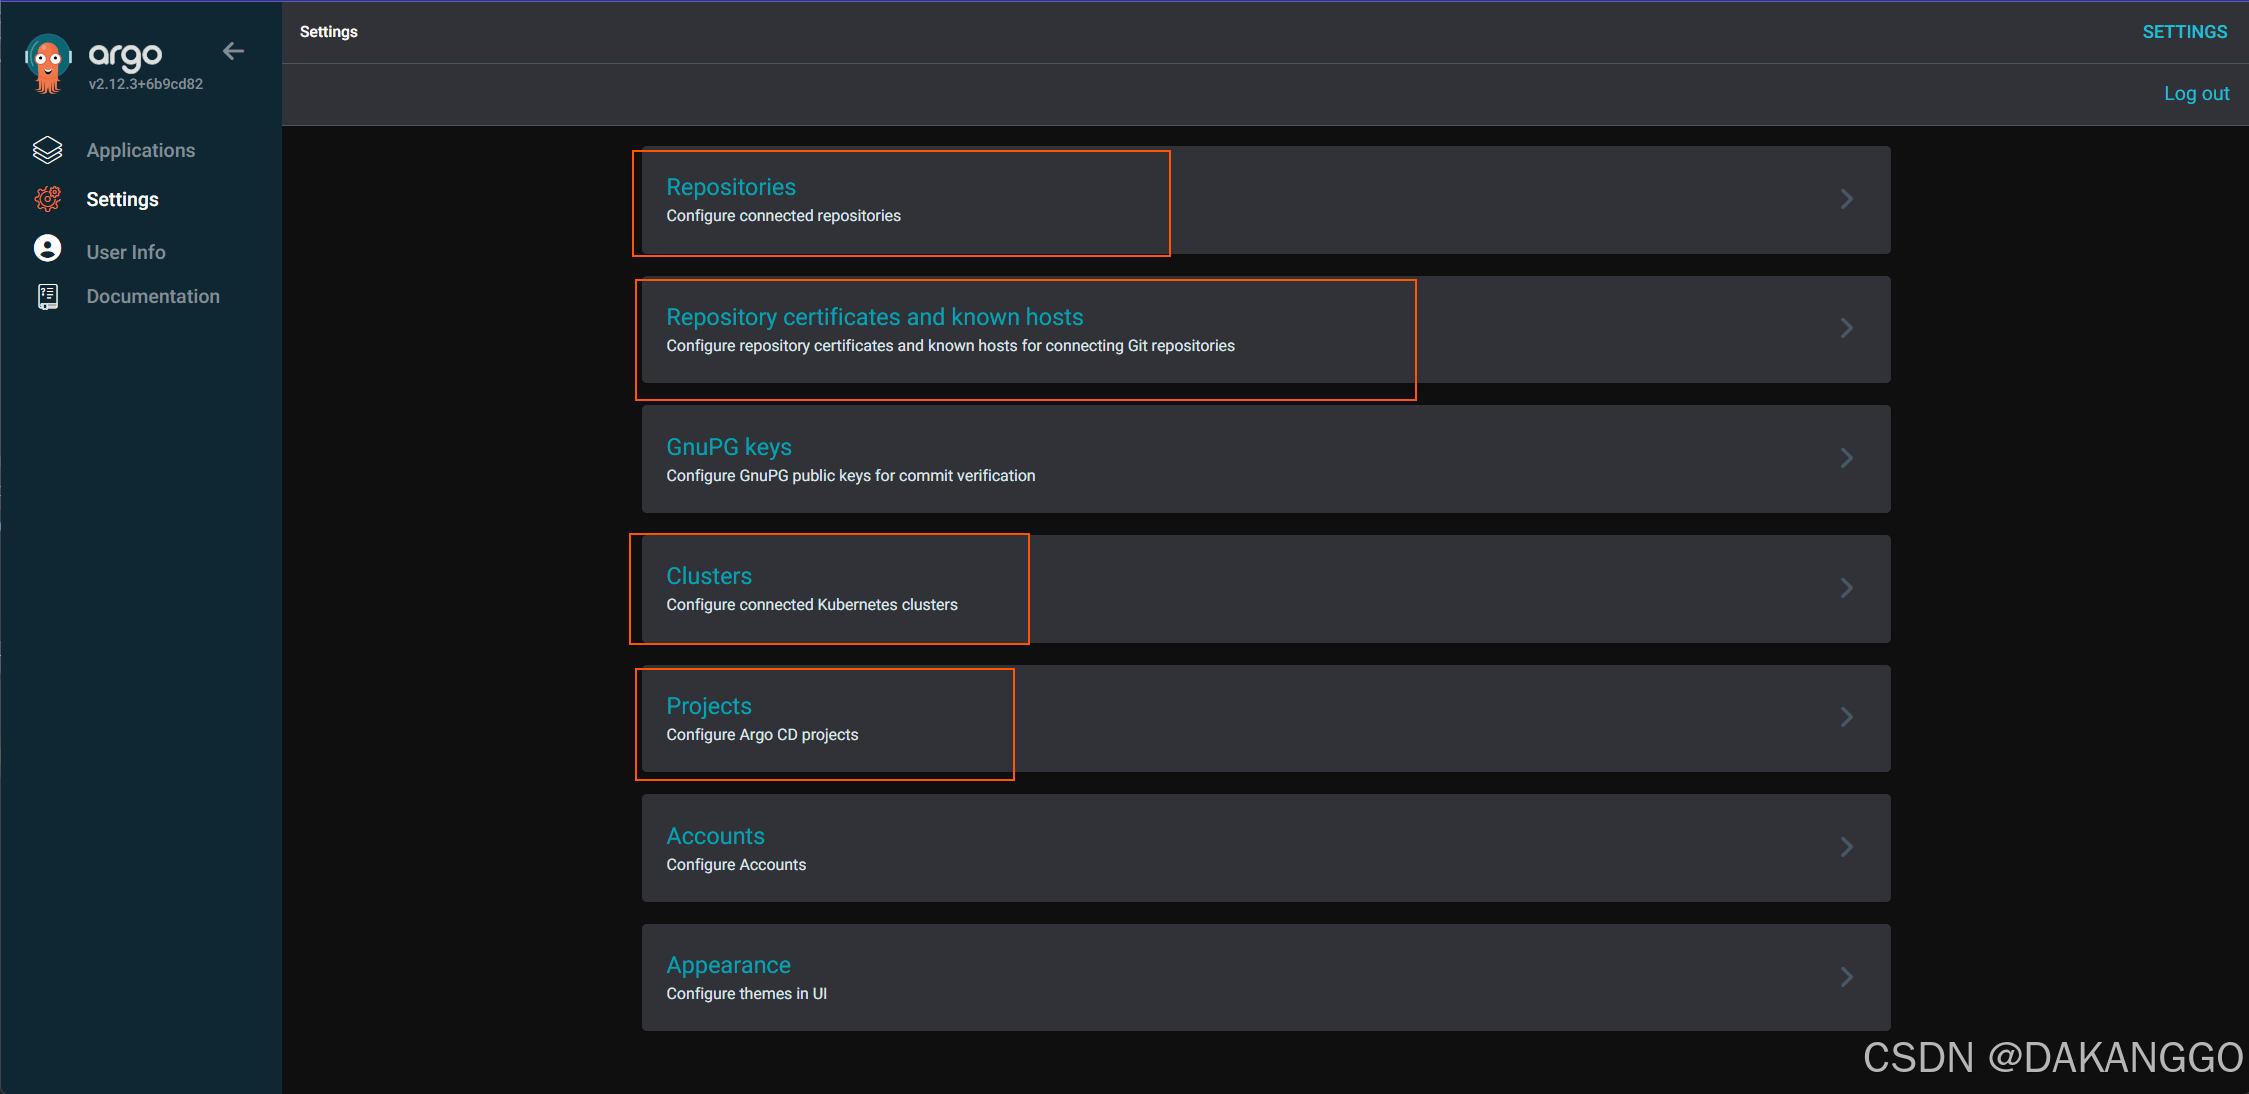Screen dimensions: 2249x1094
Task: Log out of Argo CD
Action: (x=2196, y=93)
